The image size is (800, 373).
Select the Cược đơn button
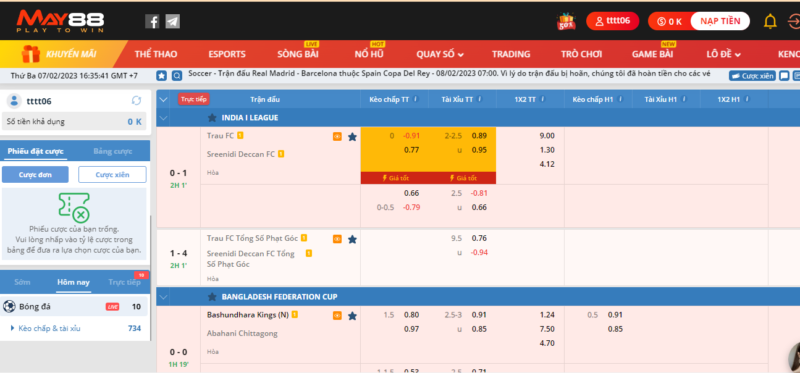pos(35,175)
